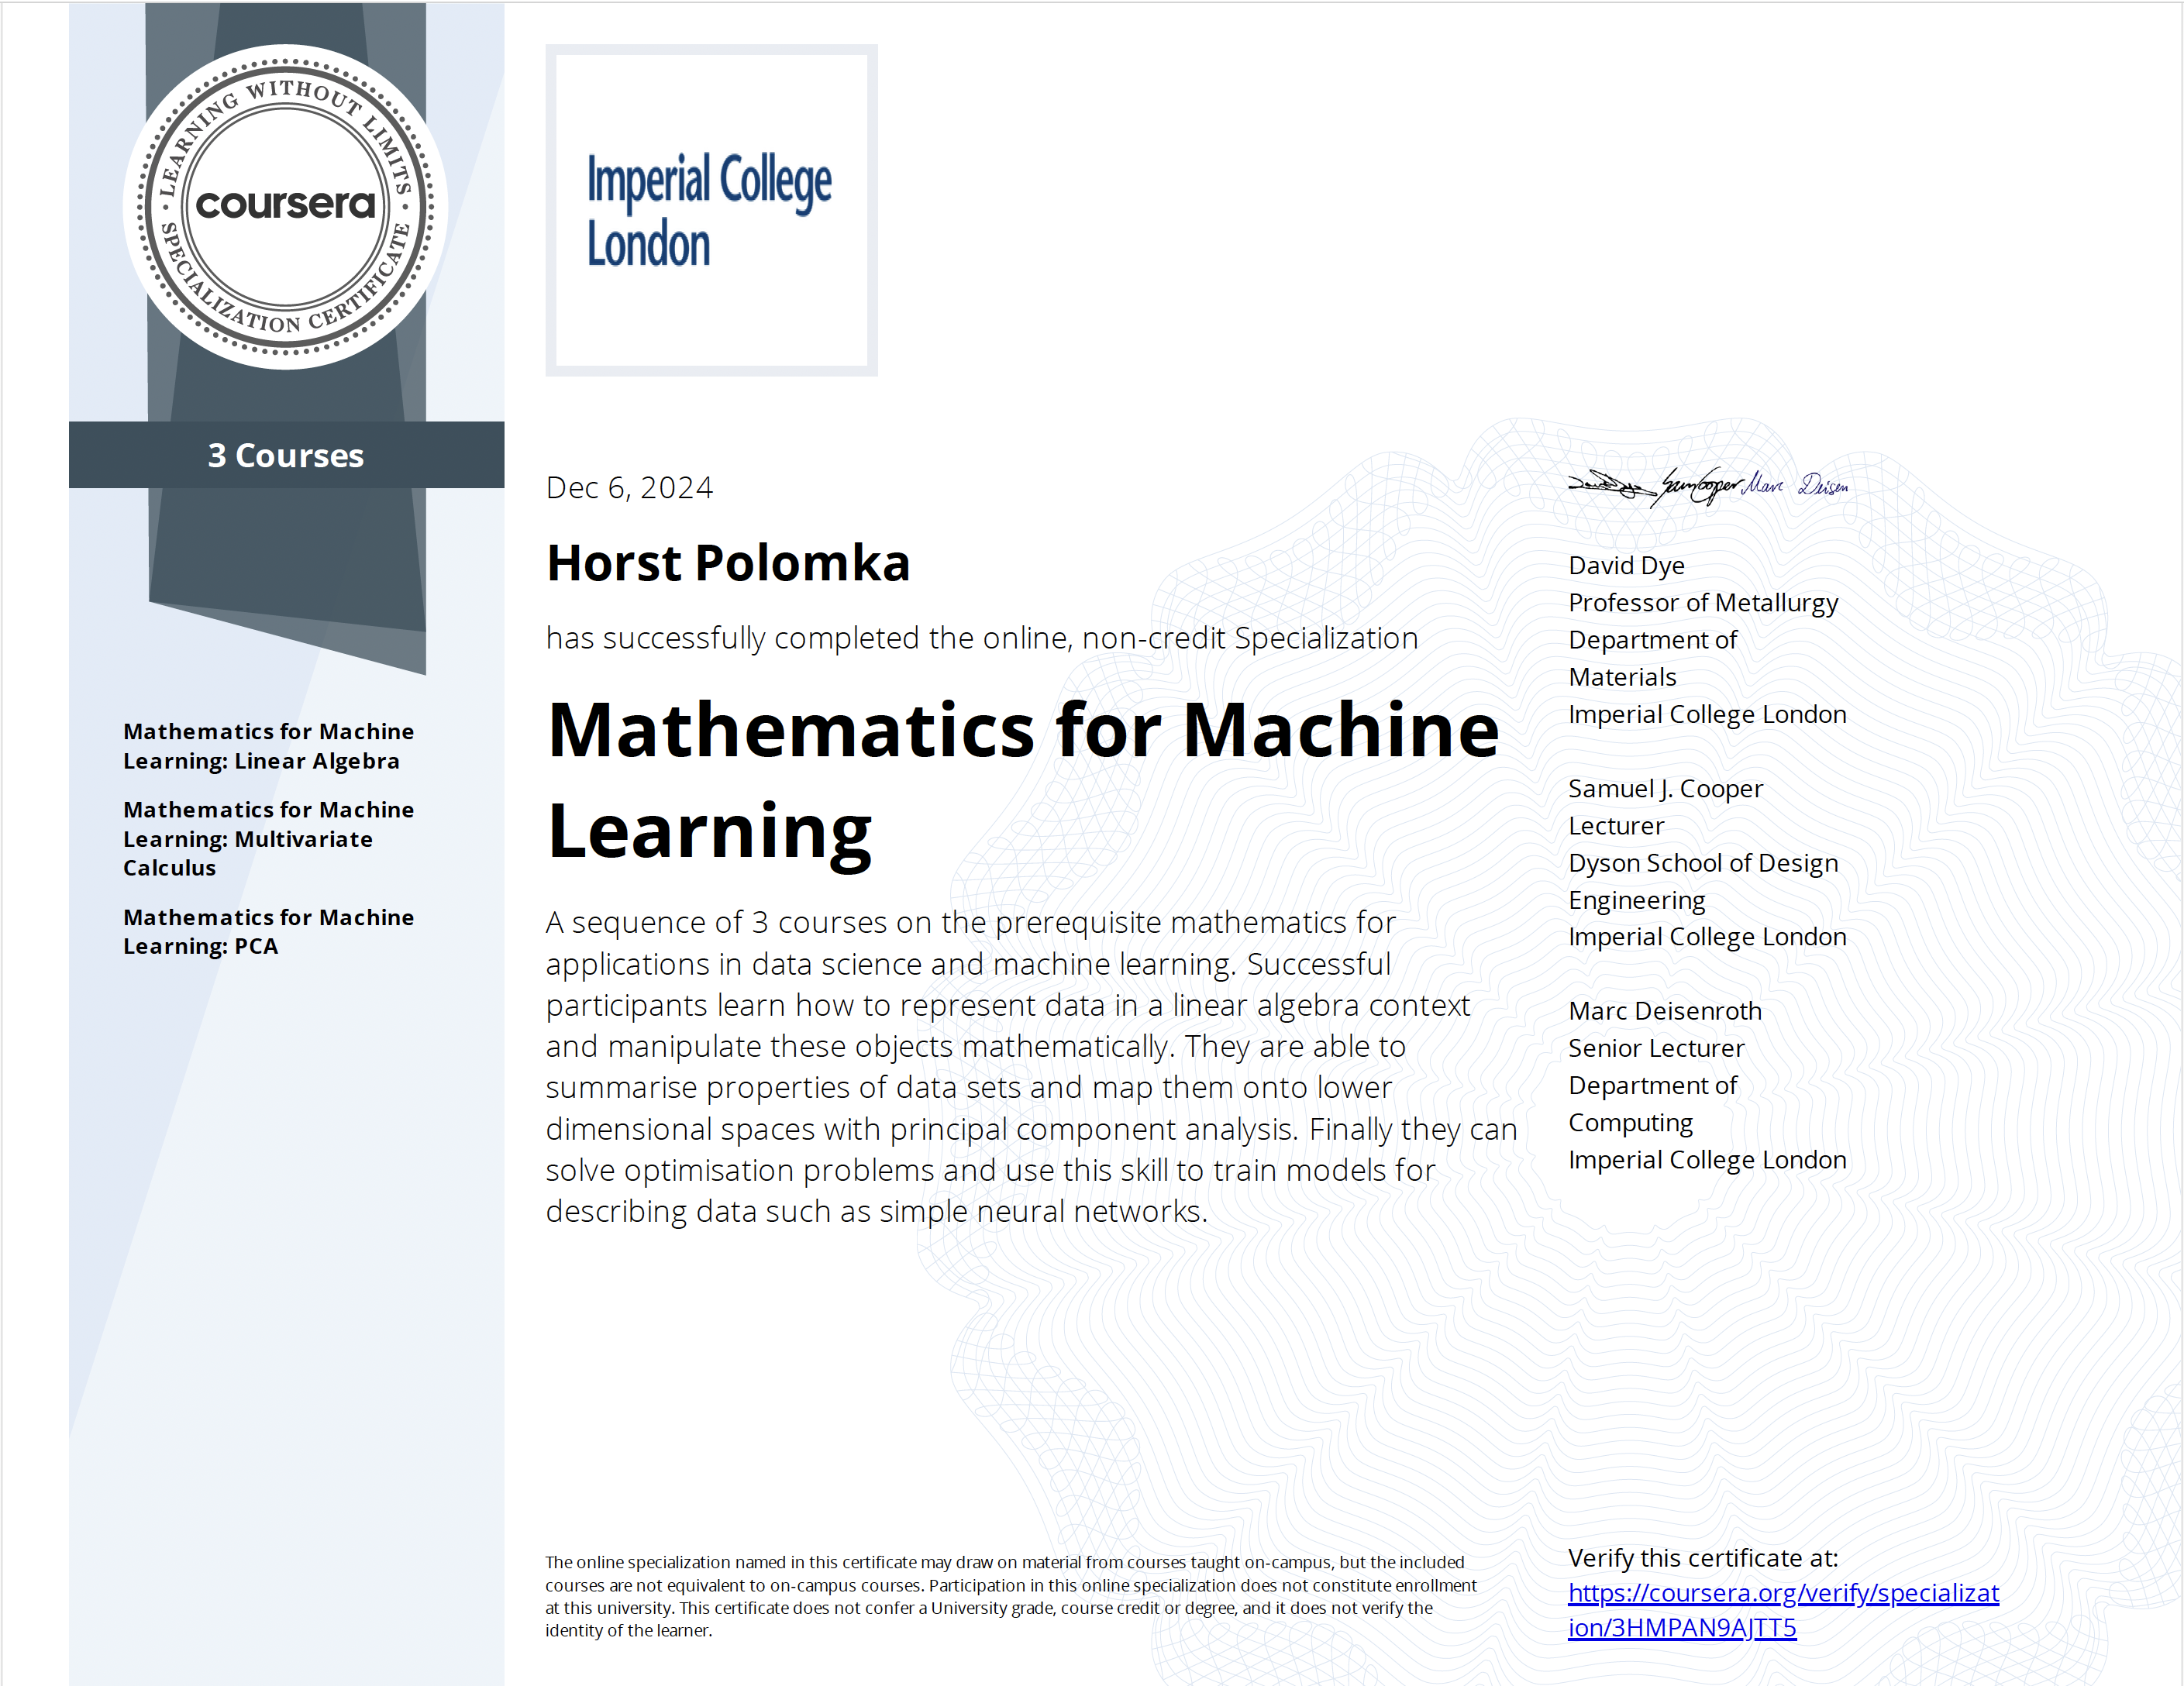Viewport: 2184px width, 1686px height.
Task: Select the '3 Courses' banner
Action: pos(286,455)
